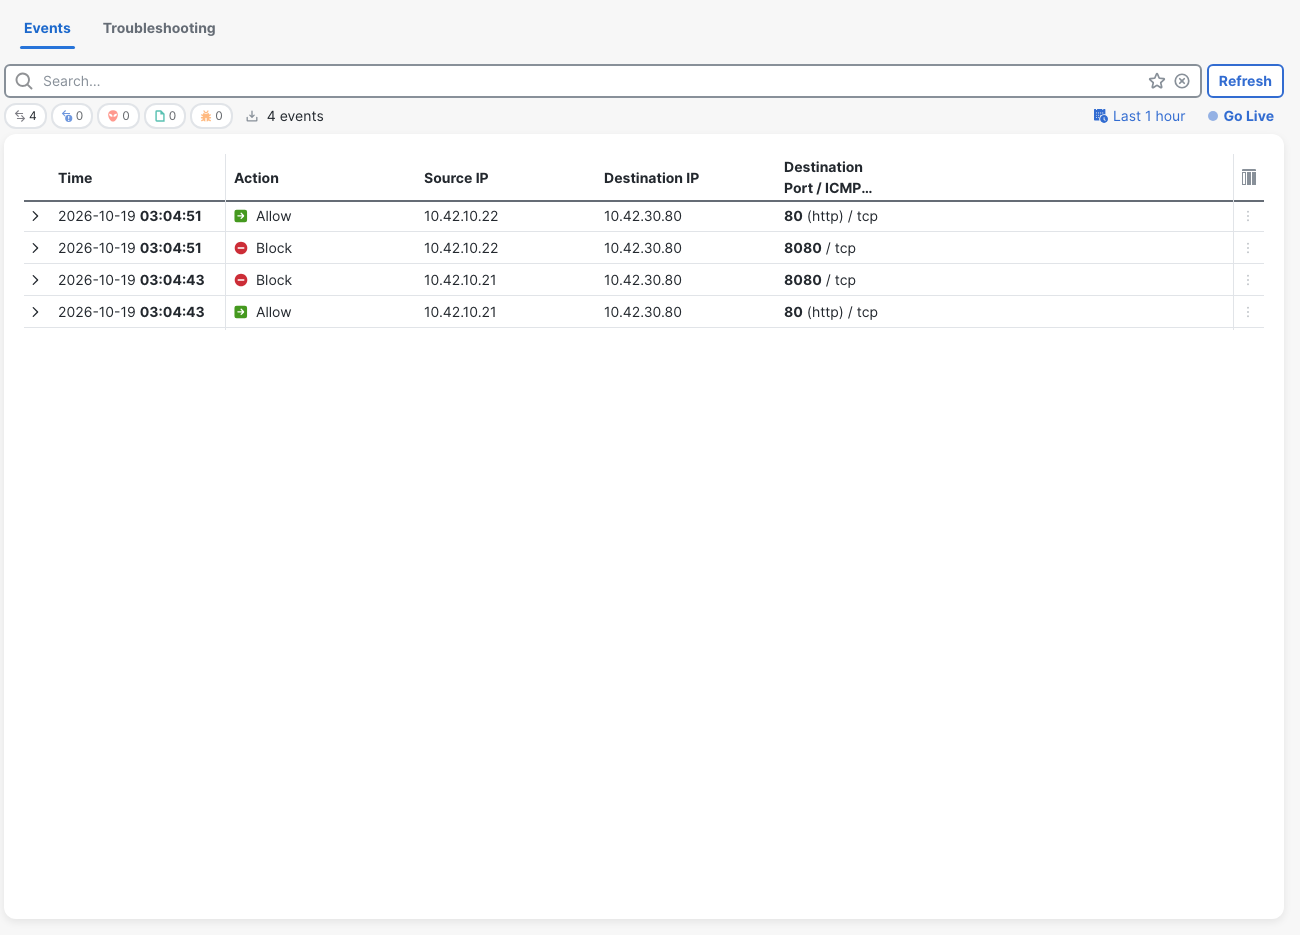Save search with the star icon
Image resolution: width=1300 pixels, height=935 pixels.
click(1157, 81)
